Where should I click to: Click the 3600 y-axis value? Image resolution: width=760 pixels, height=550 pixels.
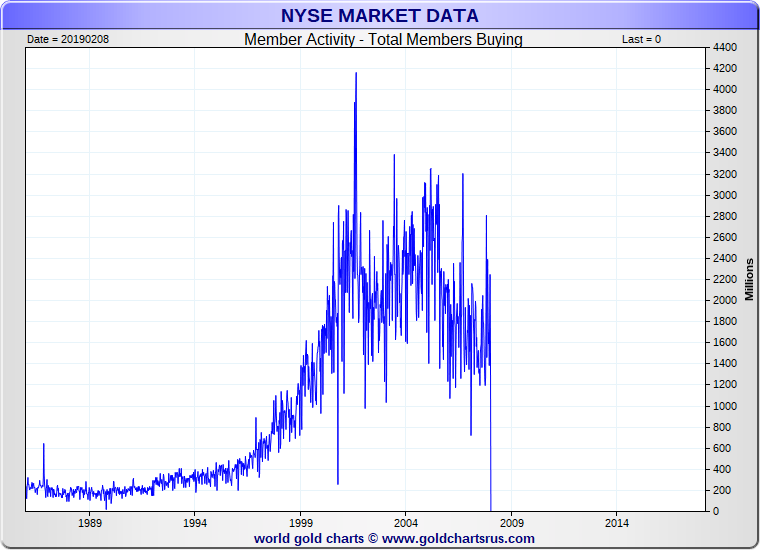[725, 131]
